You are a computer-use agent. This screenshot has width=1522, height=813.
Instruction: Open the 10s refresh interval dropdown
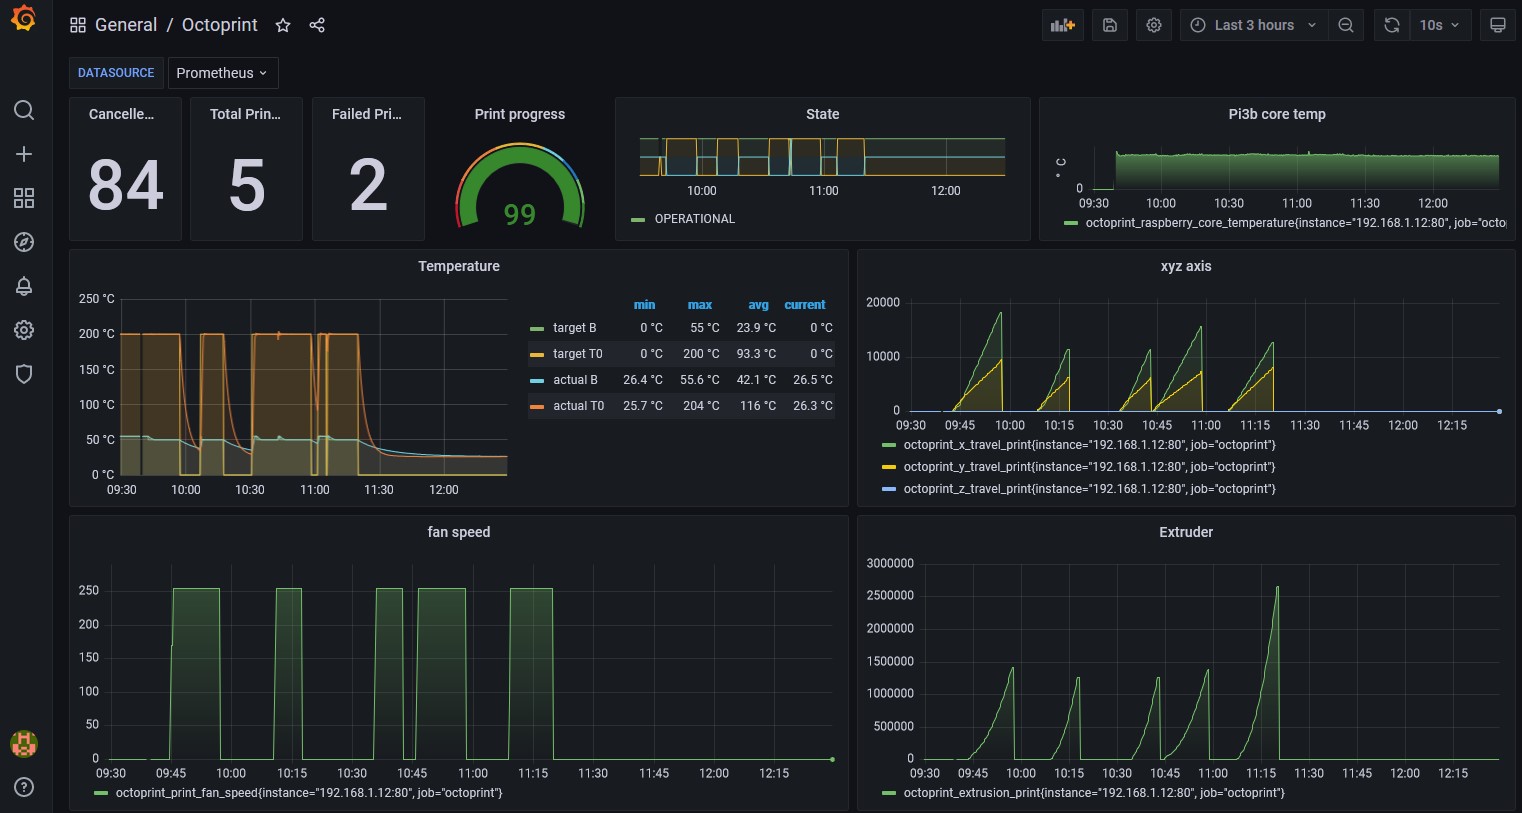(1440, 25)
